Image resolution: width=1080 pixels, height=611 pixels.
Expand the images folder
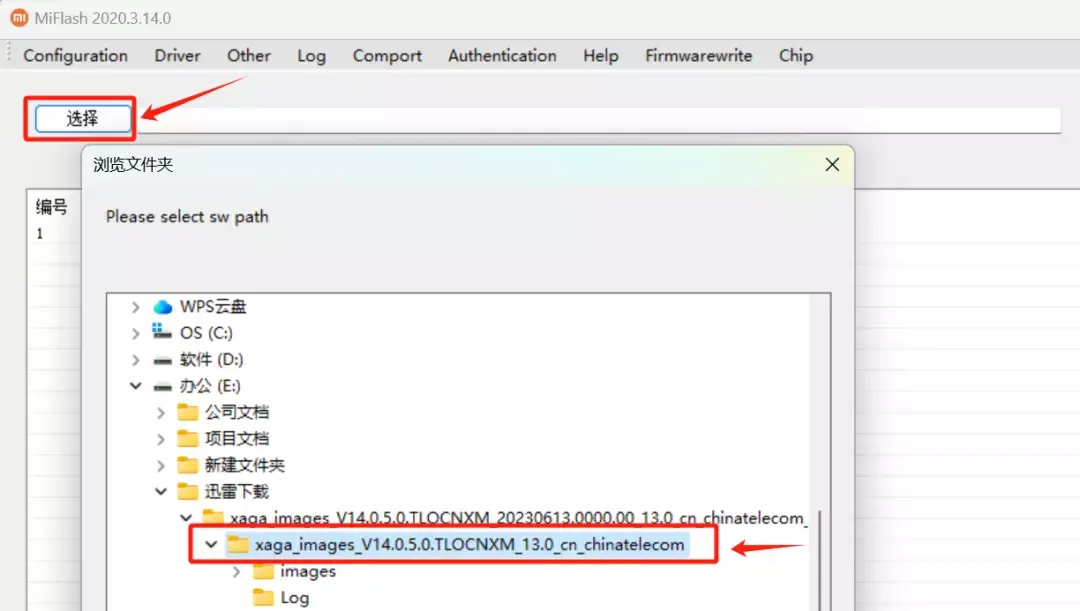[236, 572]
